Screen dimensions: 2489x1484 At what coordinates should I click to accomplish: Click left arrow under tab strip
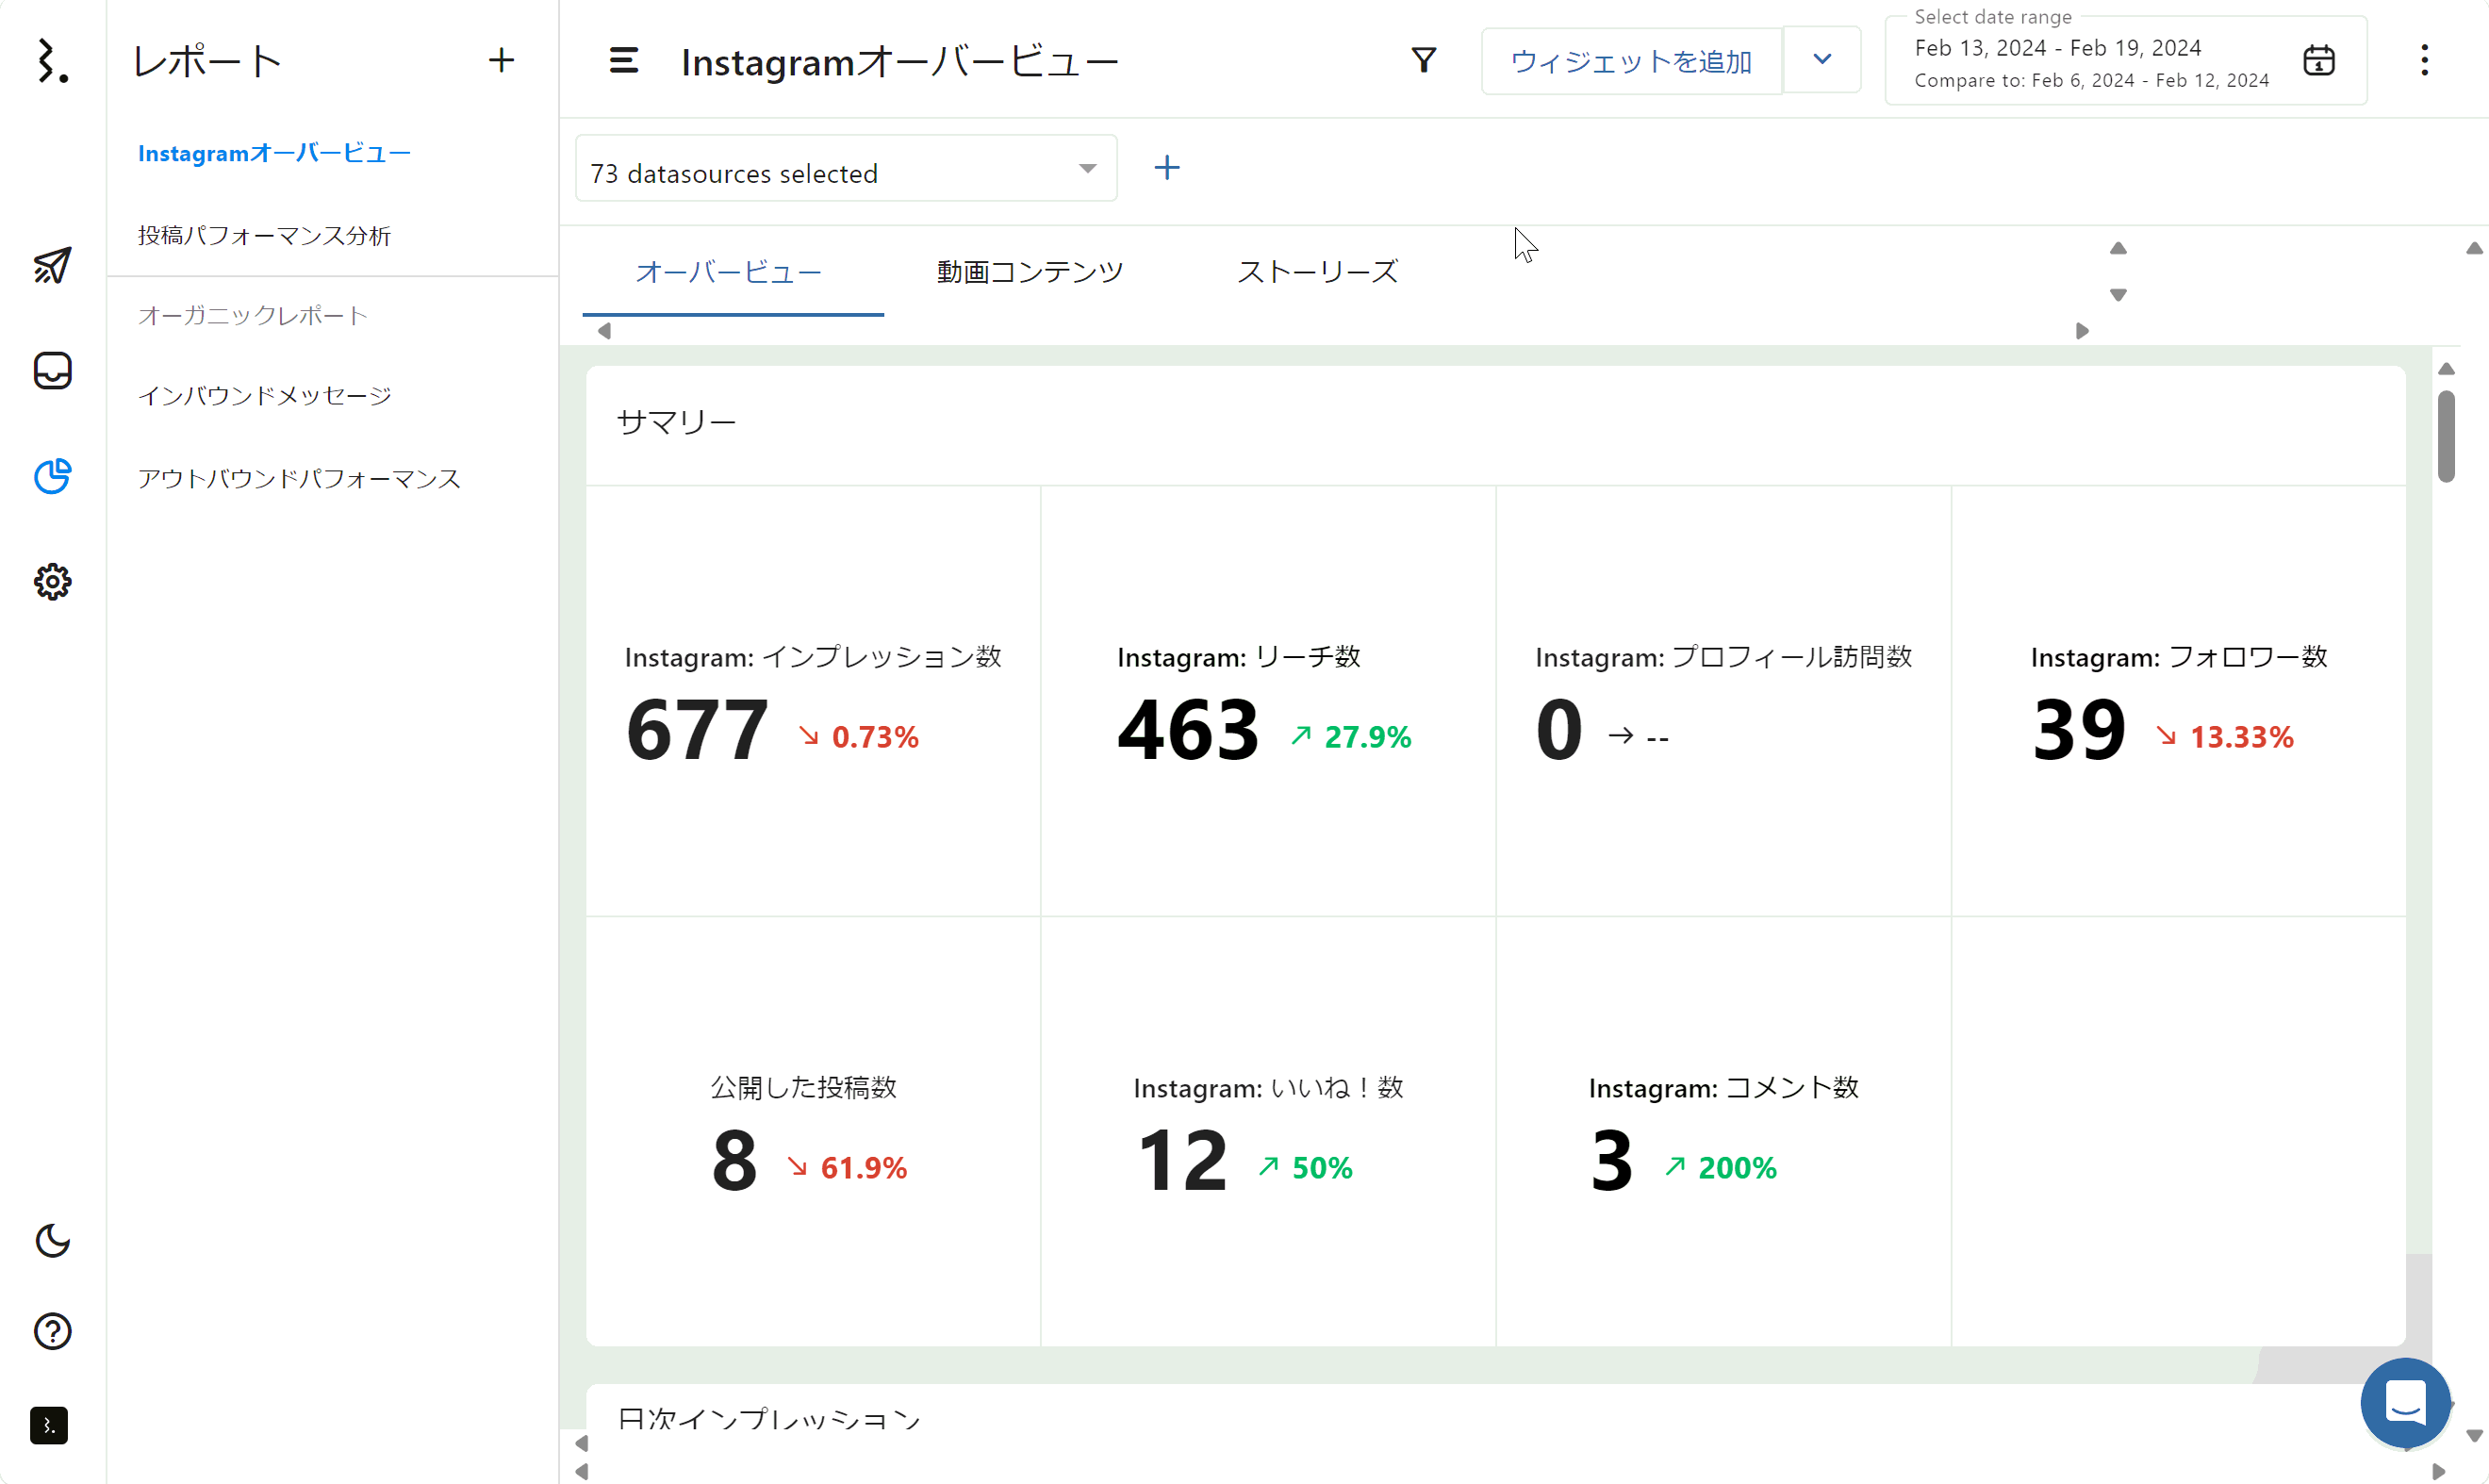(604, 331)
